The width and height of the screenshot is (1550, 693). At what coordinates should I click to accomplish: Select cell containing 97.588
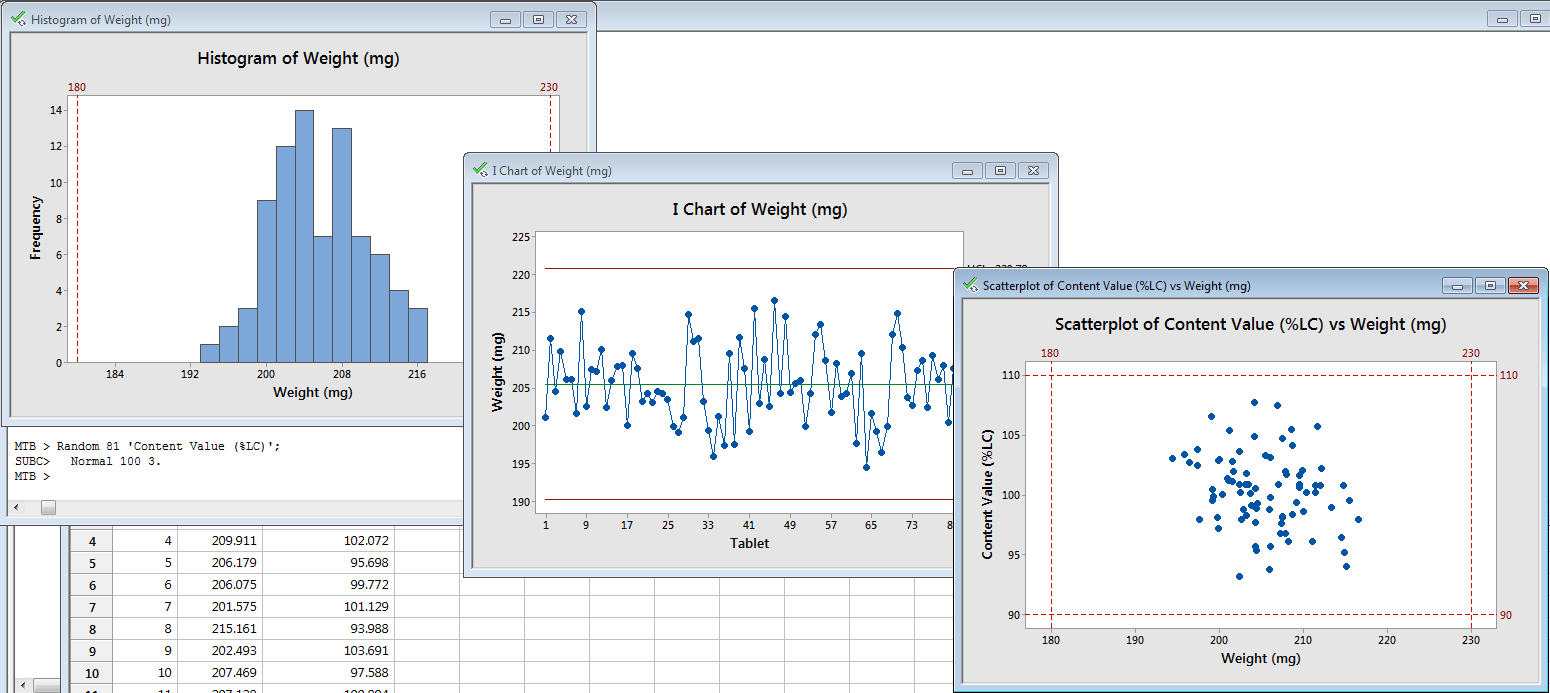point(328,673)
